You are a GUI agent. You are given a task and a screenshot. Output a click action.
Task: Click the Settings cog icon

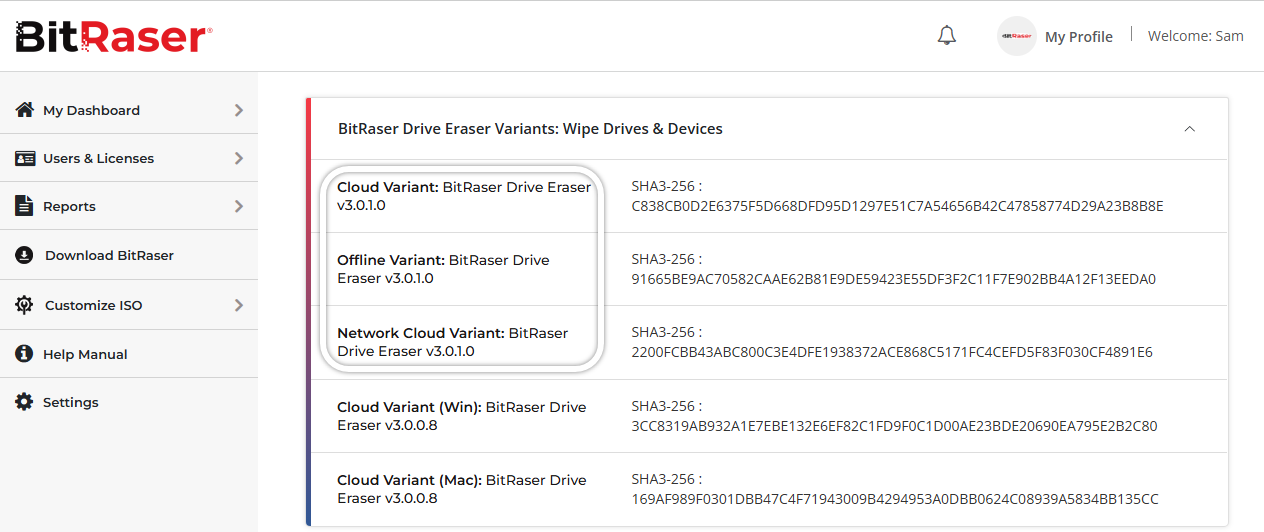pyautogui.click(x=25, y=402)
